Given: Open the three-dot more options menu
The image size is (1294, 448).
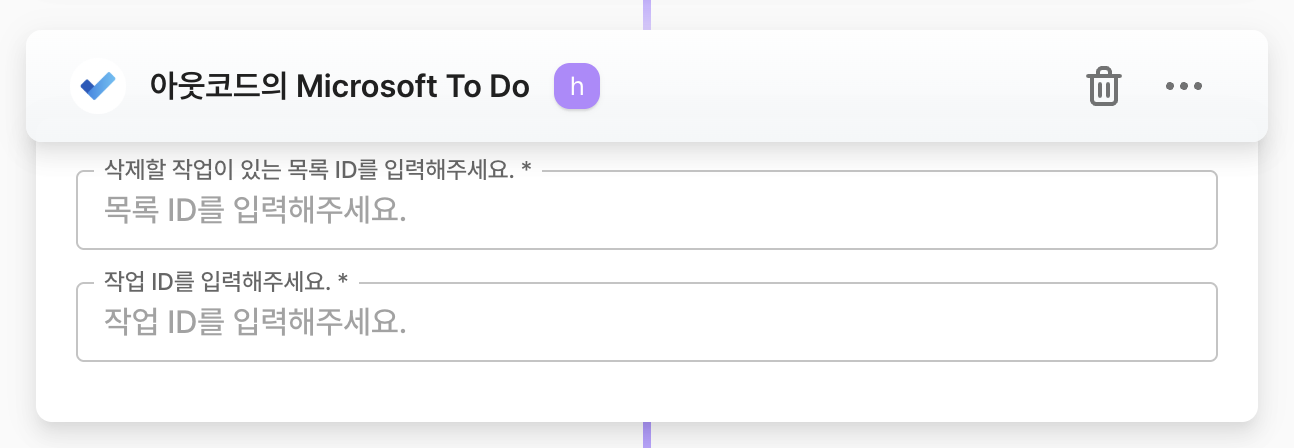Looking at the screenshot, I should pyautogui.click(x=1183, y=86).
